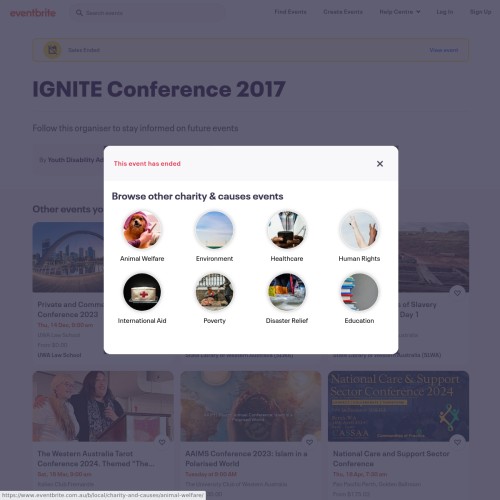Go to Eventbrite home via logo
500x500 pixels.
(x=33, y=13)
